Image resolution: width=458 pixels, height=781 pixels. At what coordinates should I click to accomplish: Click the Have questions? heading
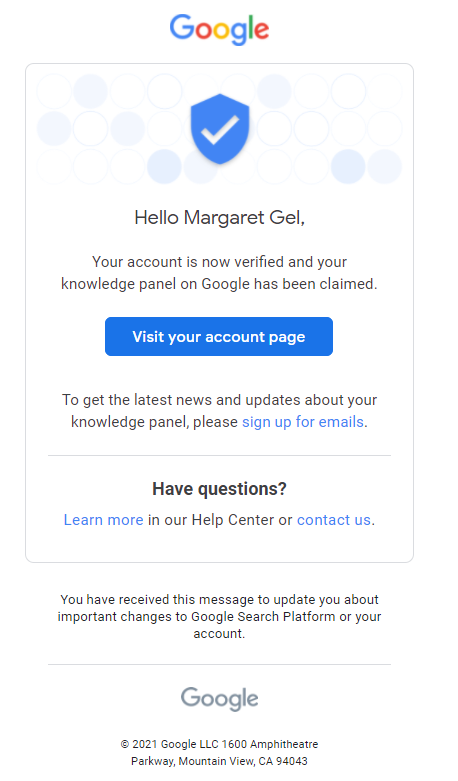(x=220, y=489)
